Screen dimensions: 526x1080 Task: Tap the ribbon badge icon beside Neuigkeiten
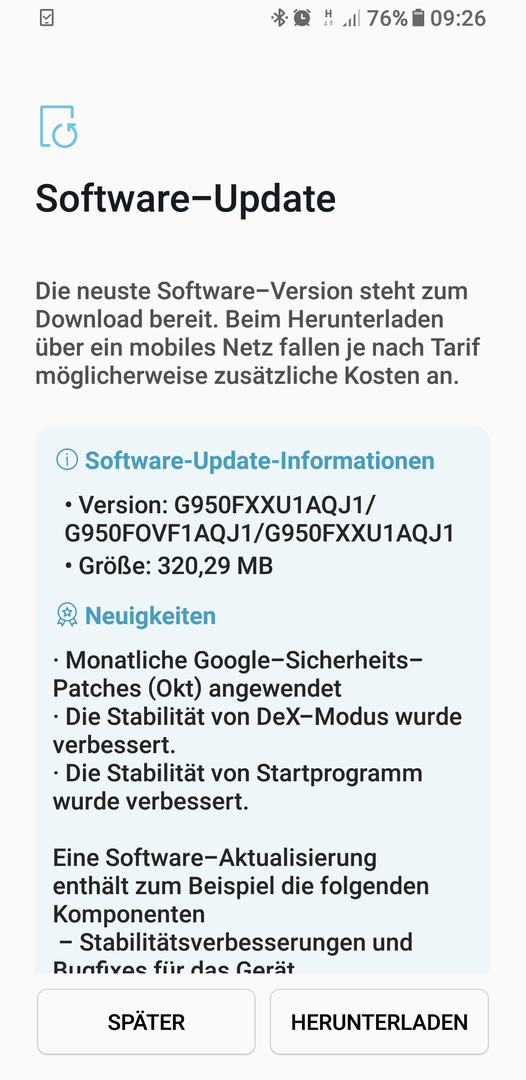(x=67, y=615)
